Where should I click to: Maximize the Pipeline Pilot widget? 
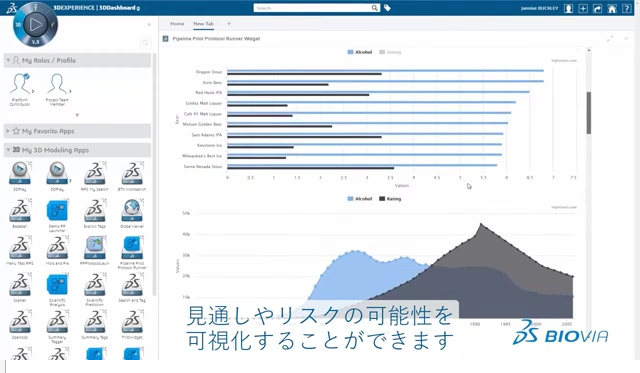click(x=610, y=38)
